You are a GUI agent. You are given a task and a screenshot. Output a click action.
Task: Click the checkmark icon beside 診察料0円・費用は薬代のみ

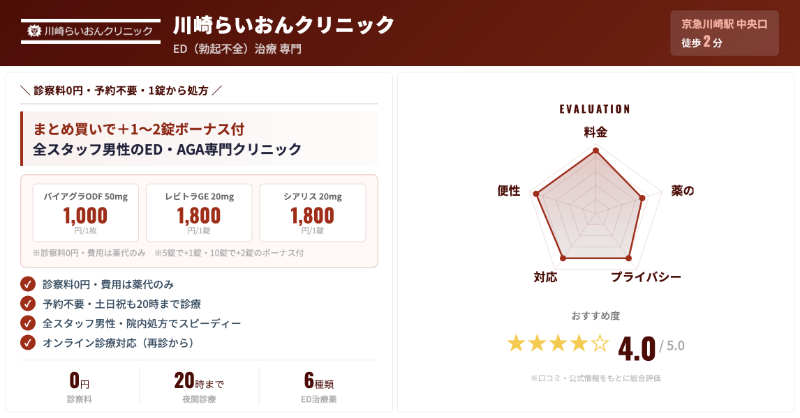pos(28,284)
